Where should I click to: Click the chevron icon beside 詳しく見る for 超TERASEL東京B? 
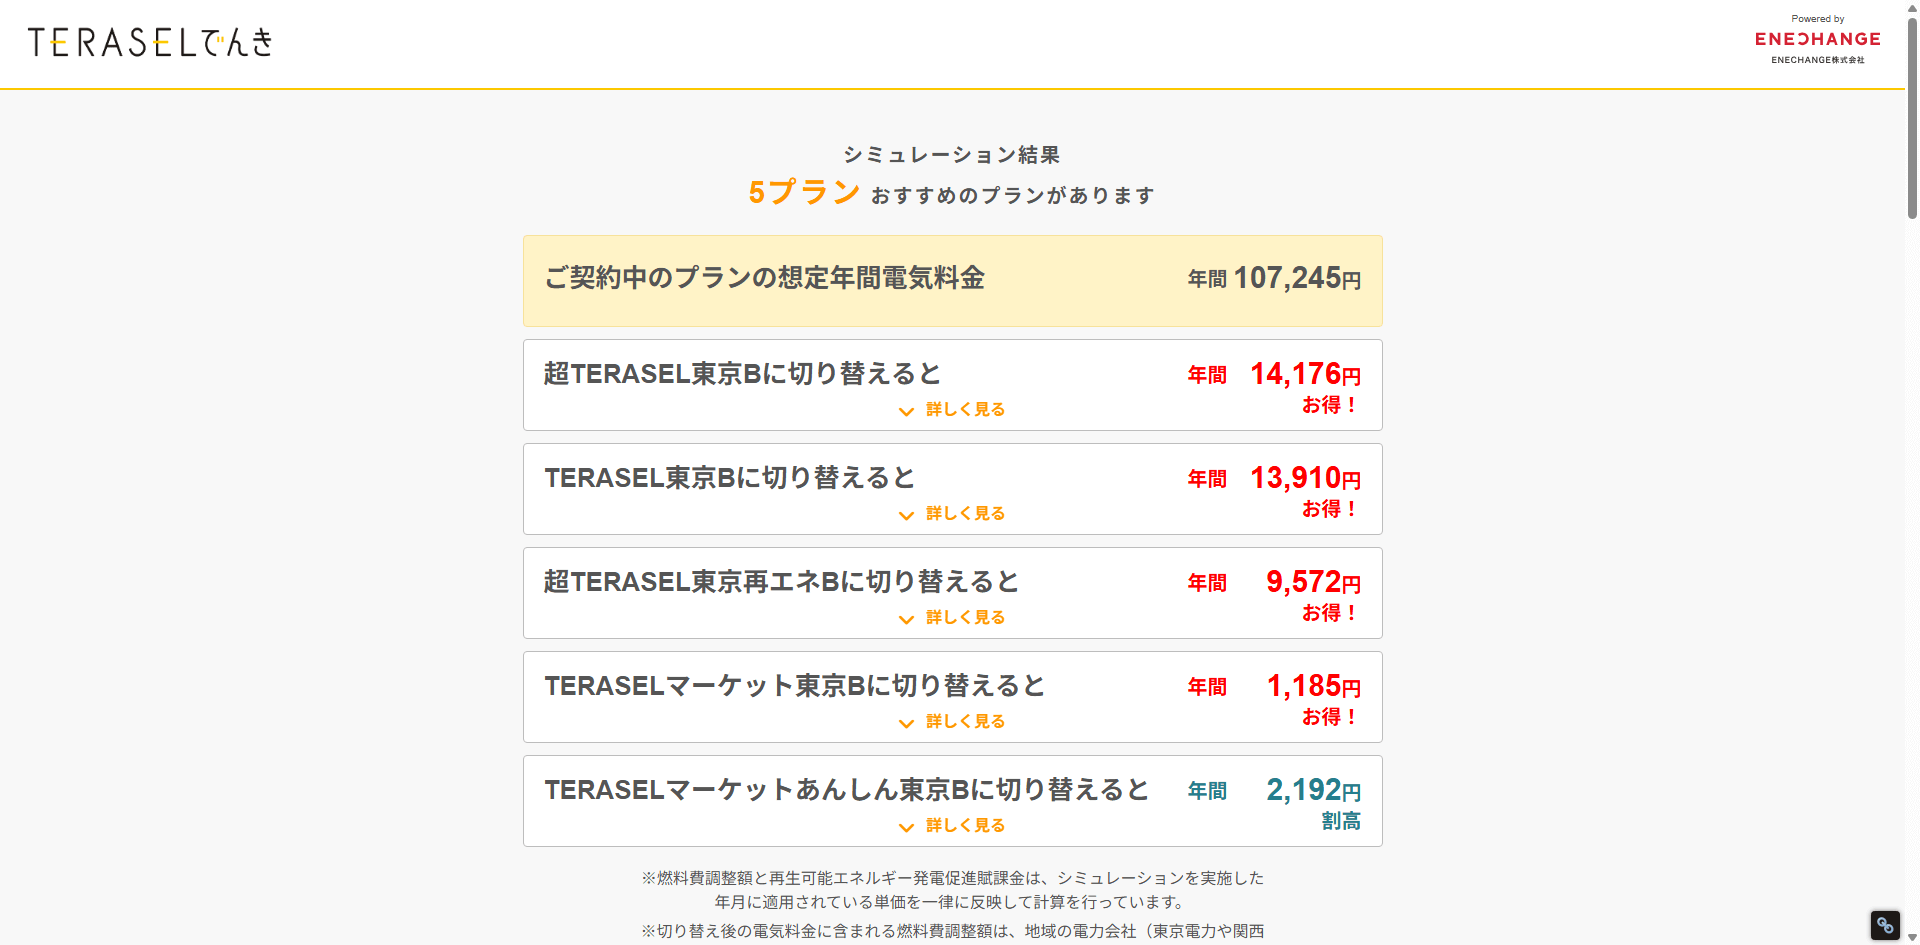click(x=906, y=411)
